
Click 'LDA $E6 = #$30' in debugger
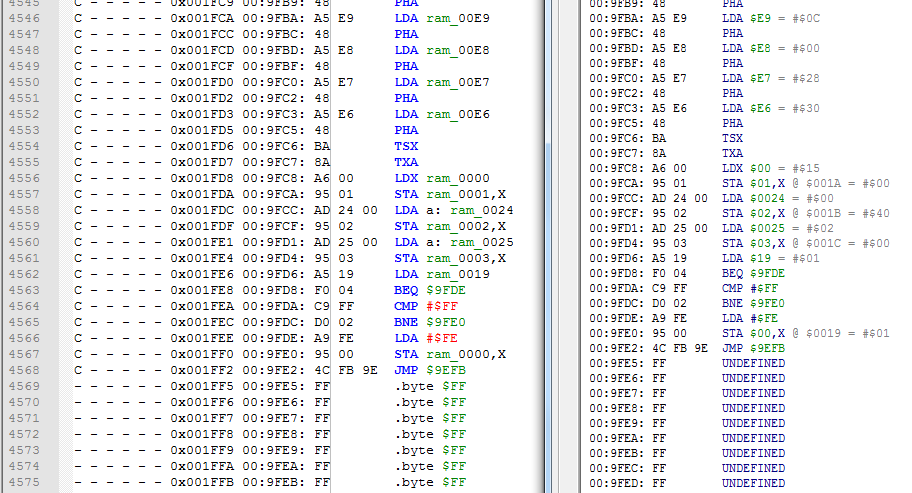tap(771, 108)
